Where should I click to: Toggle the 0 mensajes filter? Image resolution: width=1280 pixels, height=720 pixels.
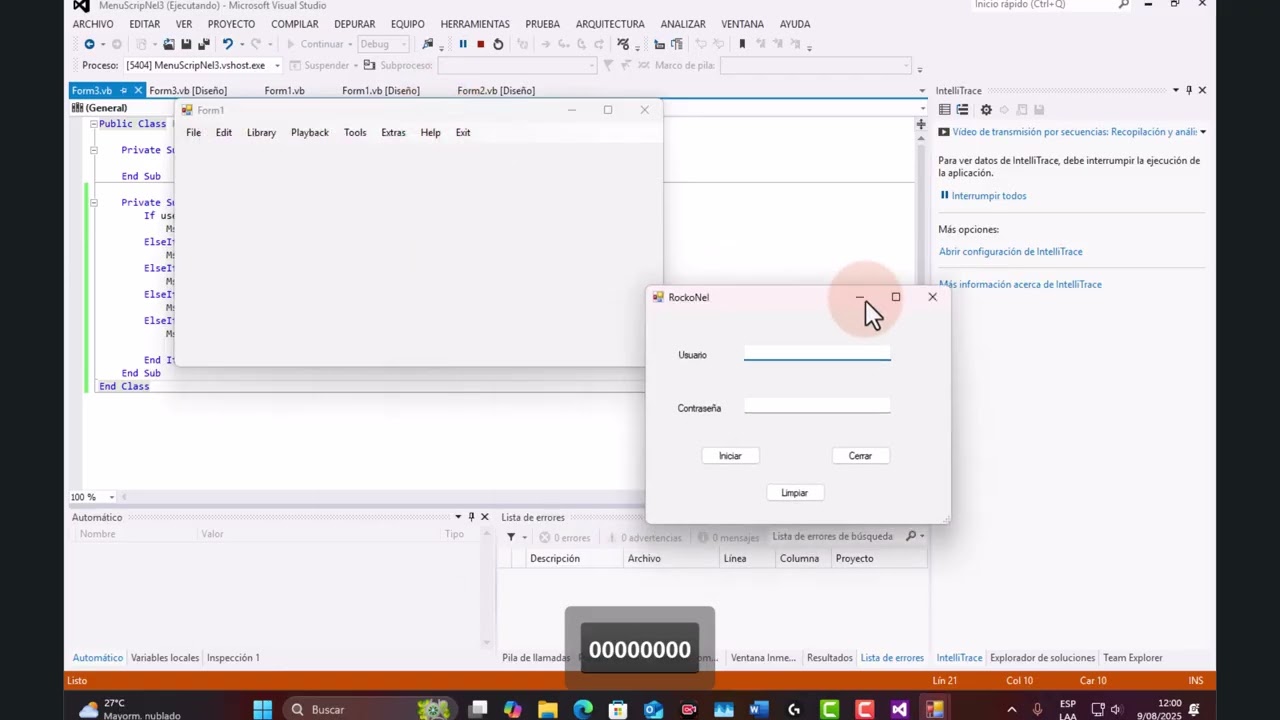pyautogui.click(x=730, y=537)
